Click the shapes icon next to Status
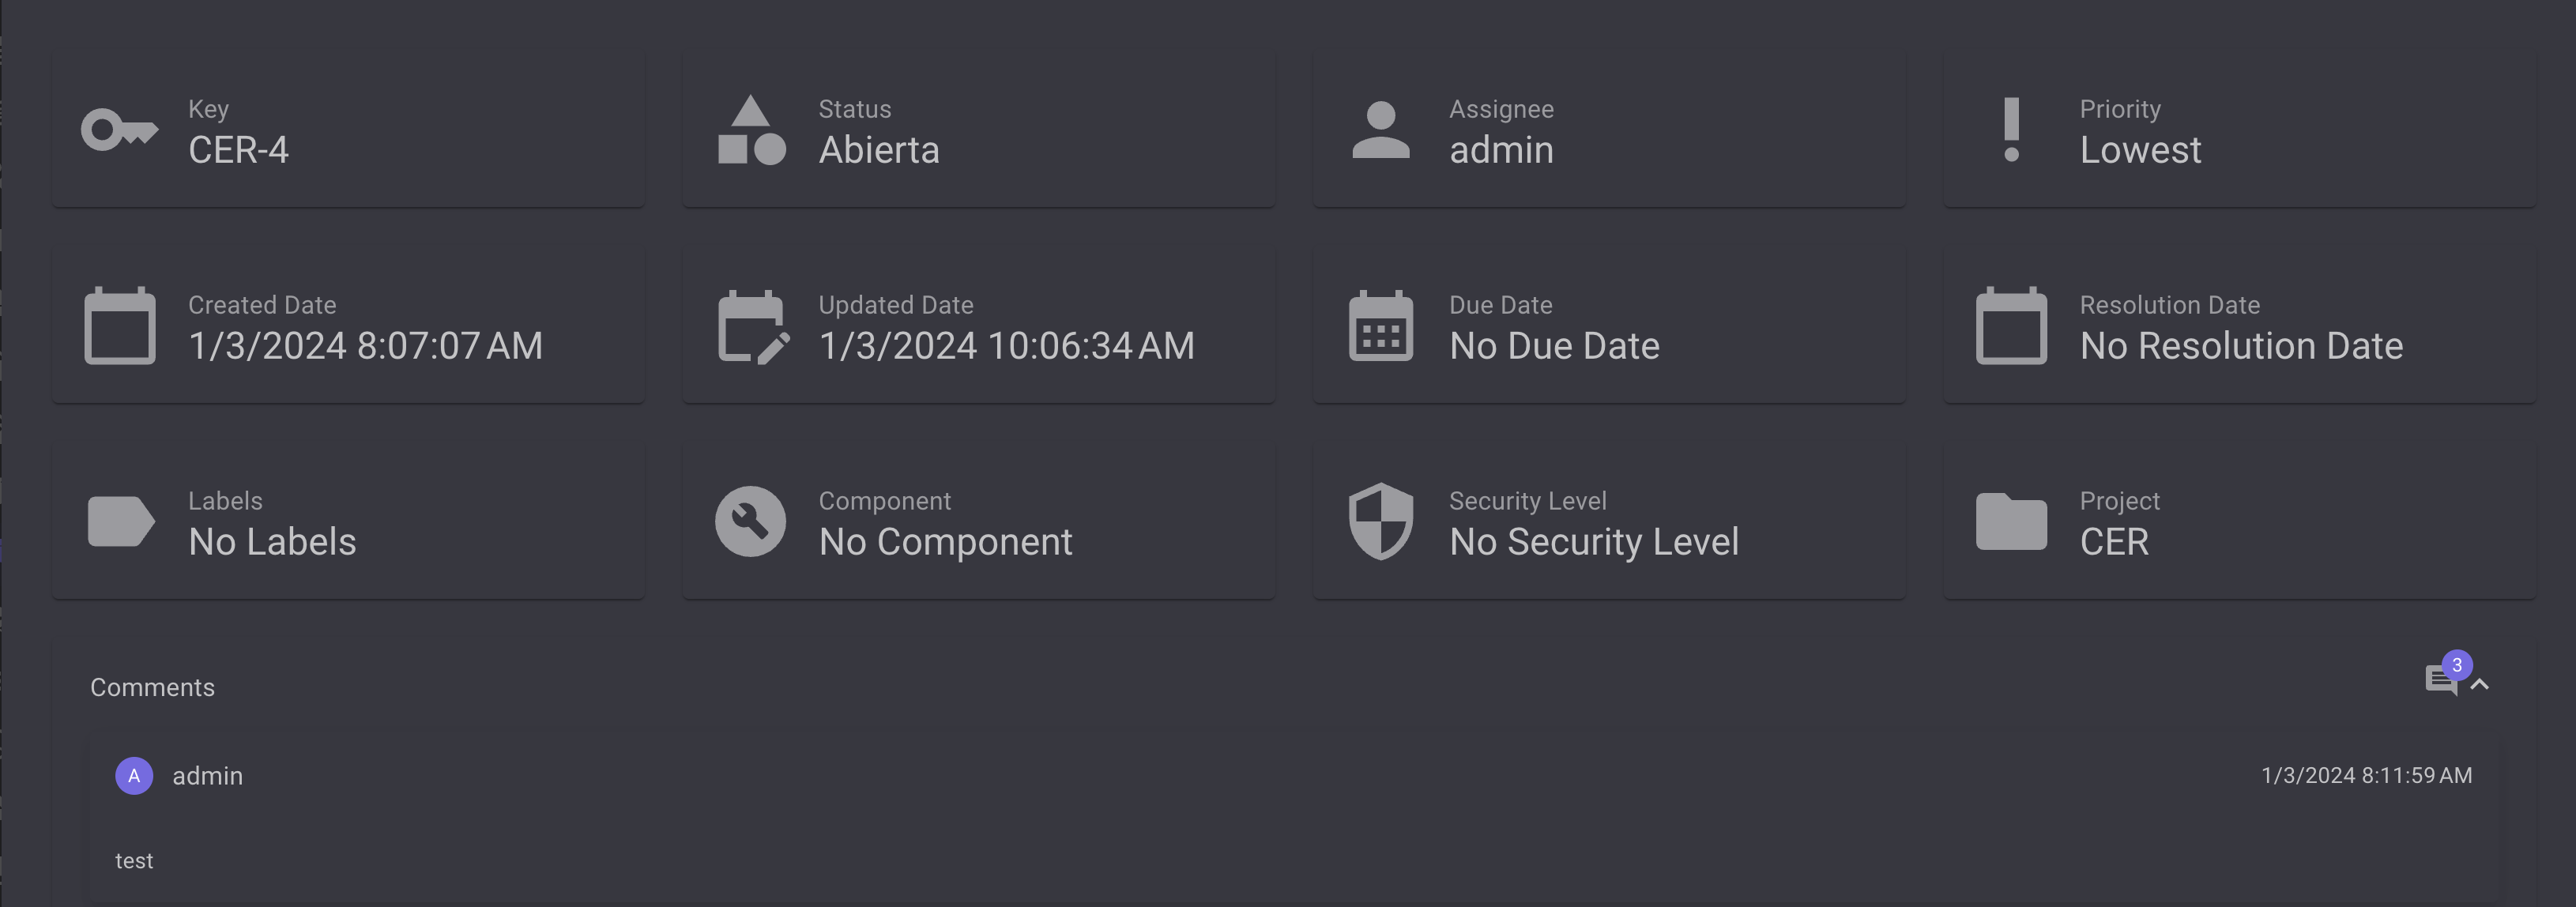Image resolution: width=2576 pixels, height=907 pixels. (751, 130)
